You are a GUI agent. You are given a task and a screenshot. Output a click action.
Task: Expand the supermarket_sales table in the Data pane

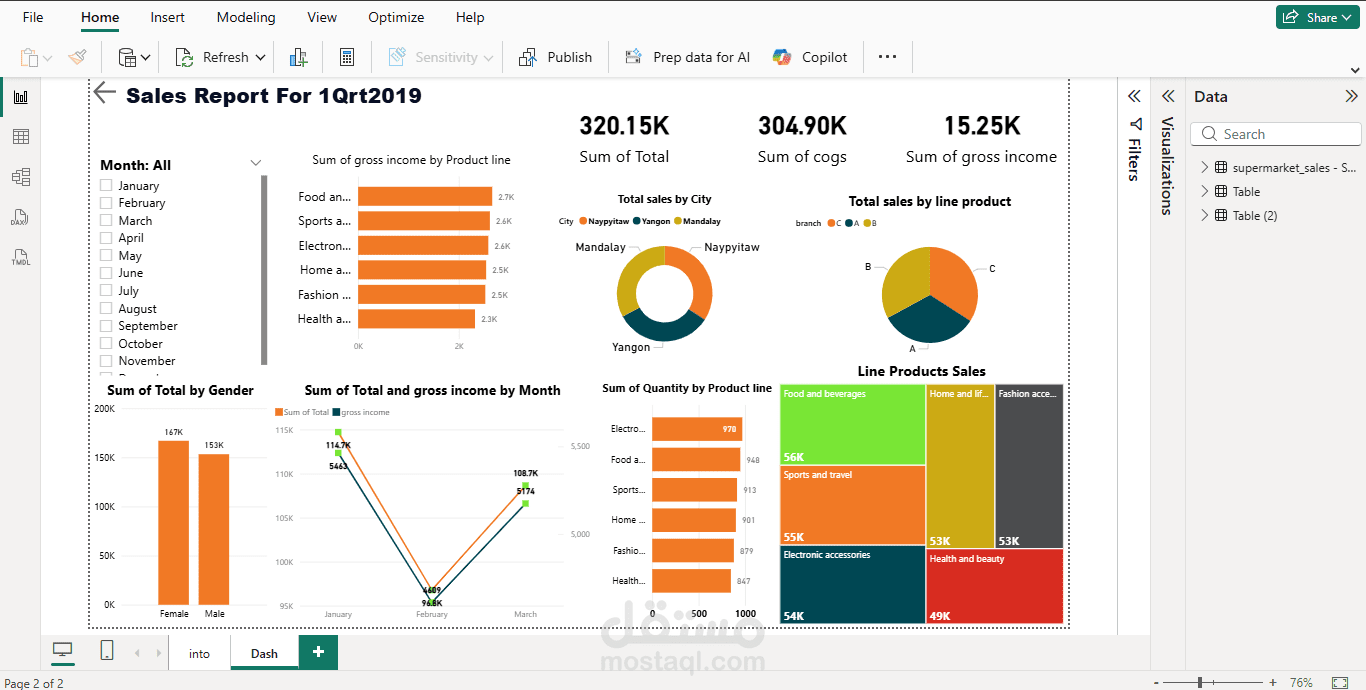[1205, 167]
